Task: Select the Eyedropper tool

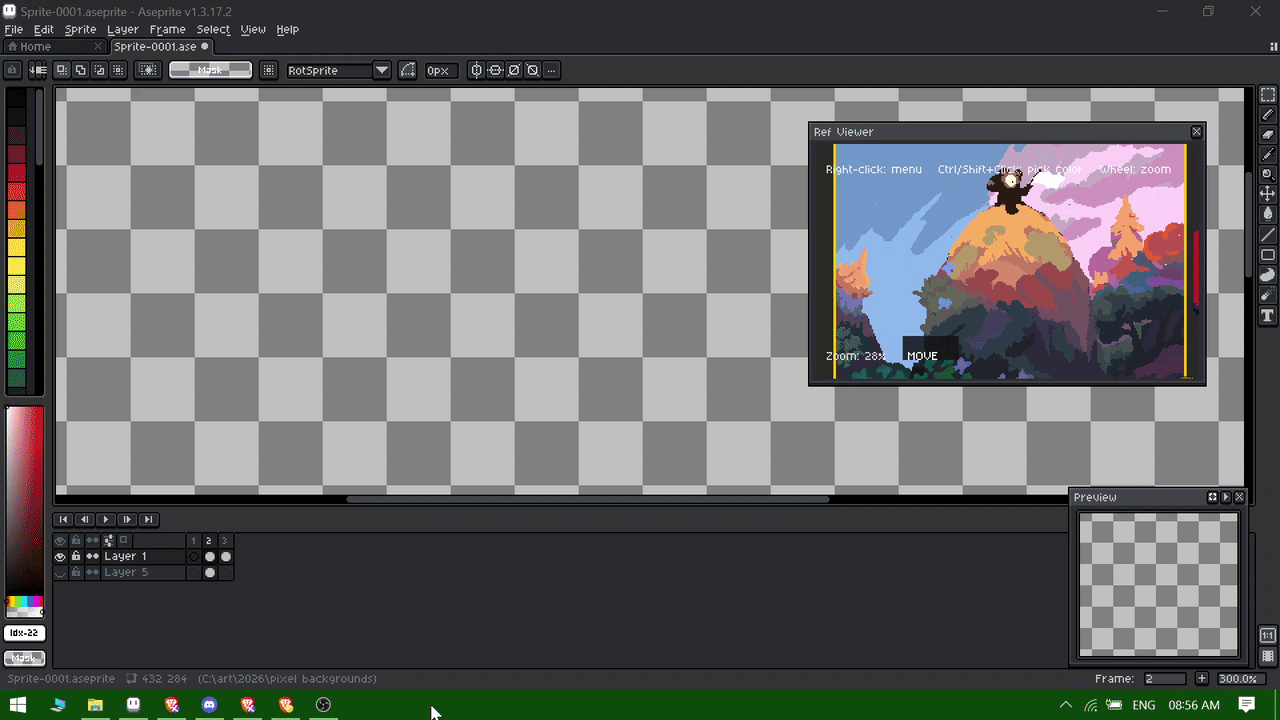Action: pyautogui.click(x=1267, y=154)
